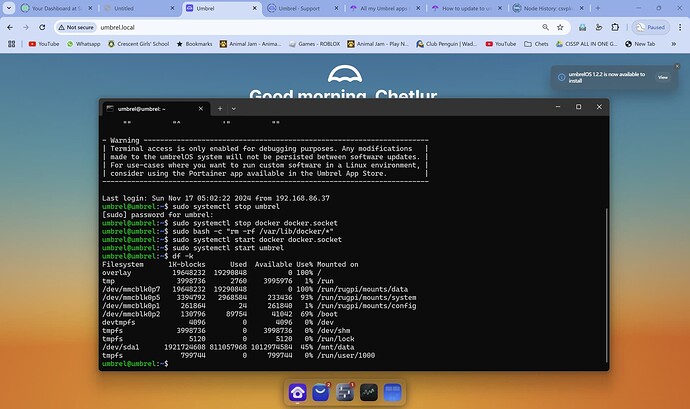The width and height of the screenshot is (690, 409).
Task: Go forward in the browser
Action: 26,27
